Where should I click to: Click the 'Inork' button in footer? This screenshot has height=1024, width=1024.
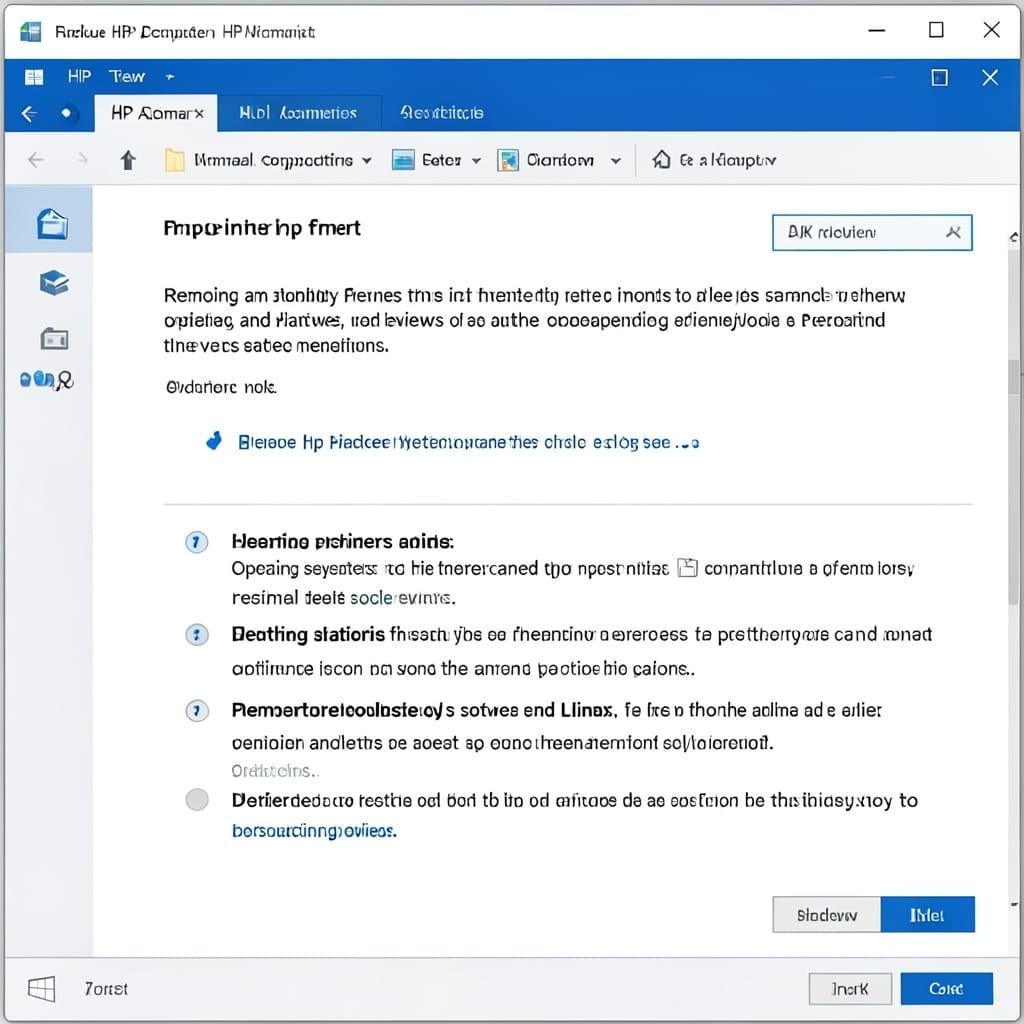(x=850, y=989)
